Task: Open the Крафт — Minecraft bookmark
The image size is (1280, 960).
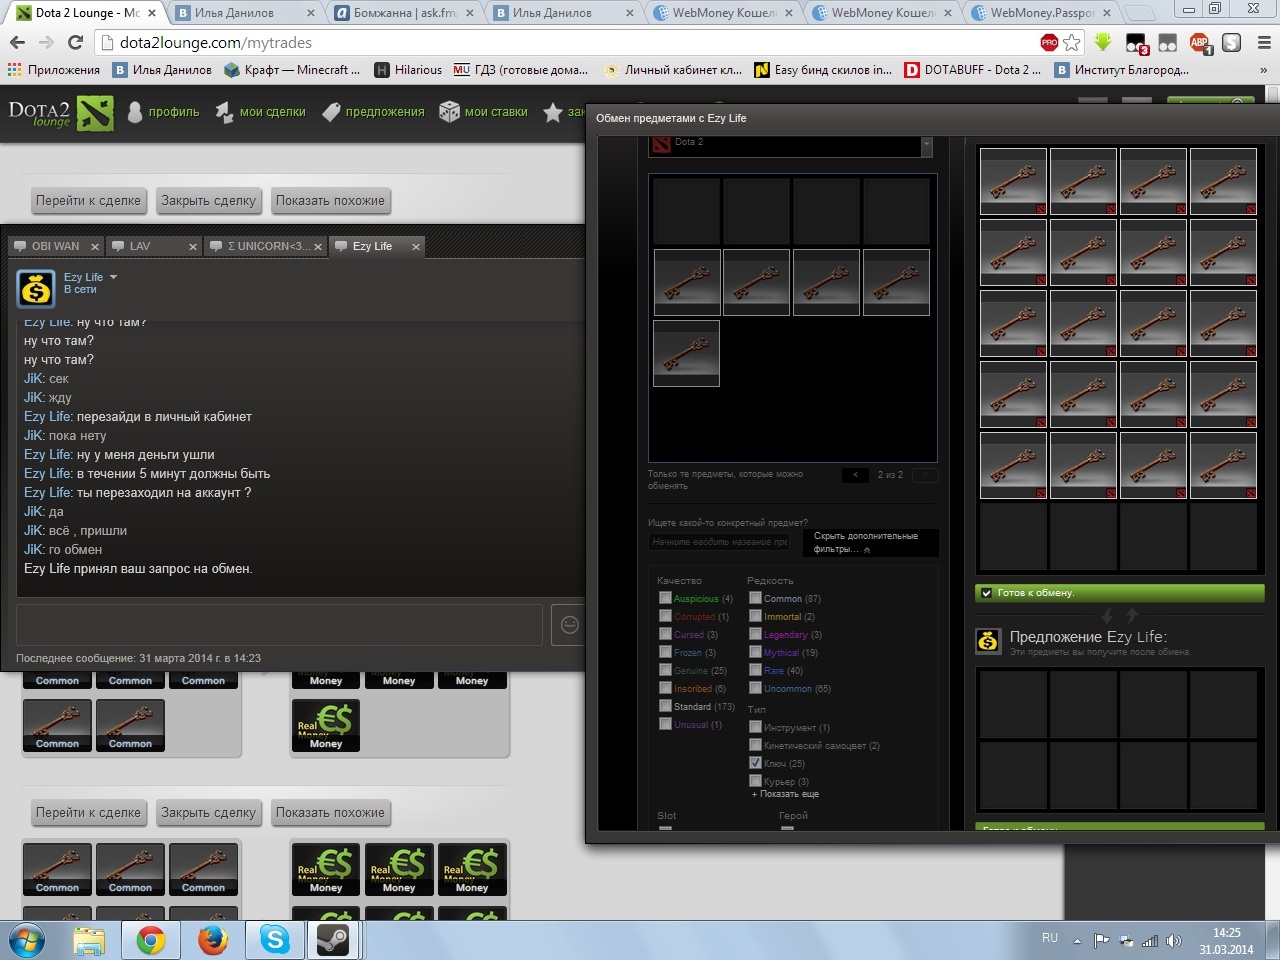Action: (x=293, y=70)
